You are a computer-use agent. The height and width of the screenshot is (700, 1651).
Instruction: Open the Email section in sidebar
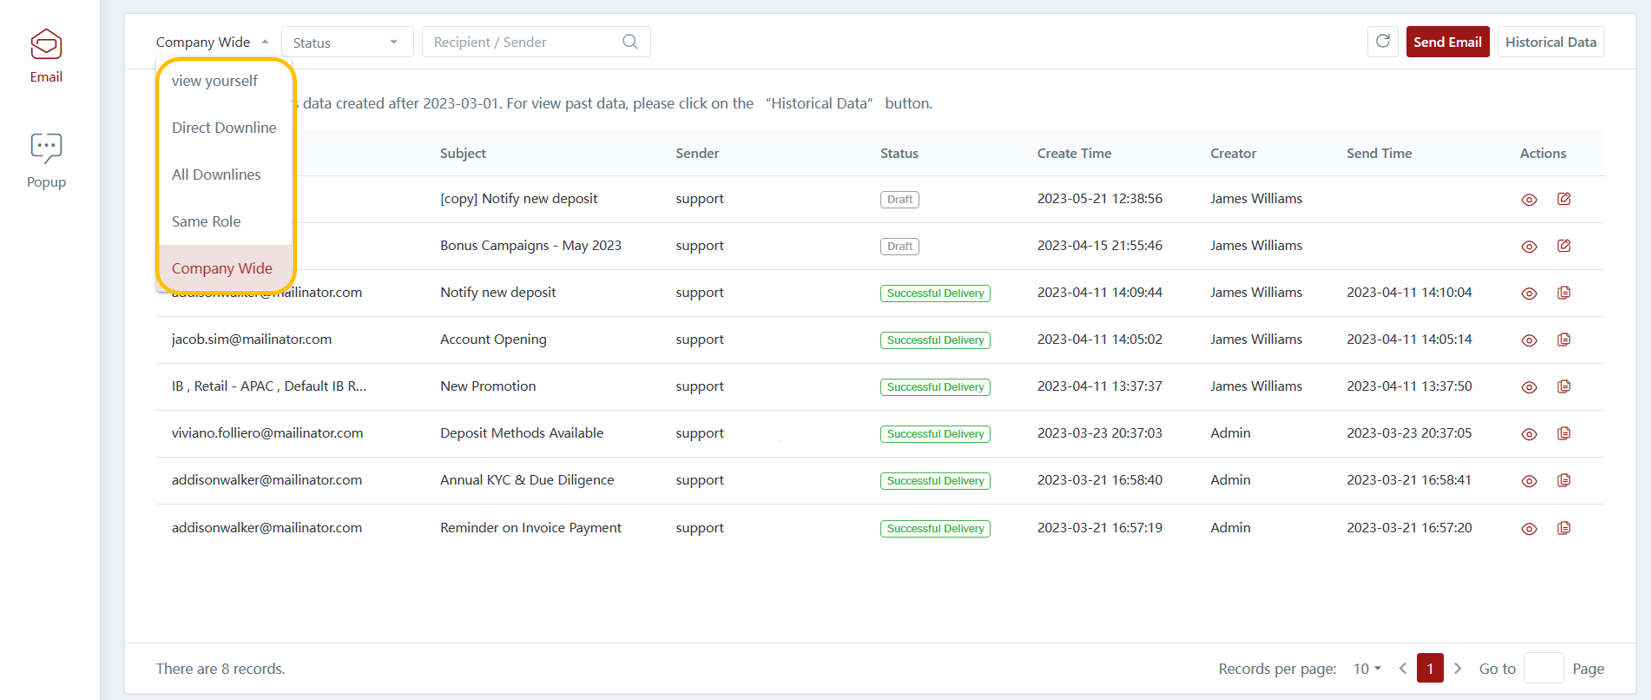tap(46, 56)
